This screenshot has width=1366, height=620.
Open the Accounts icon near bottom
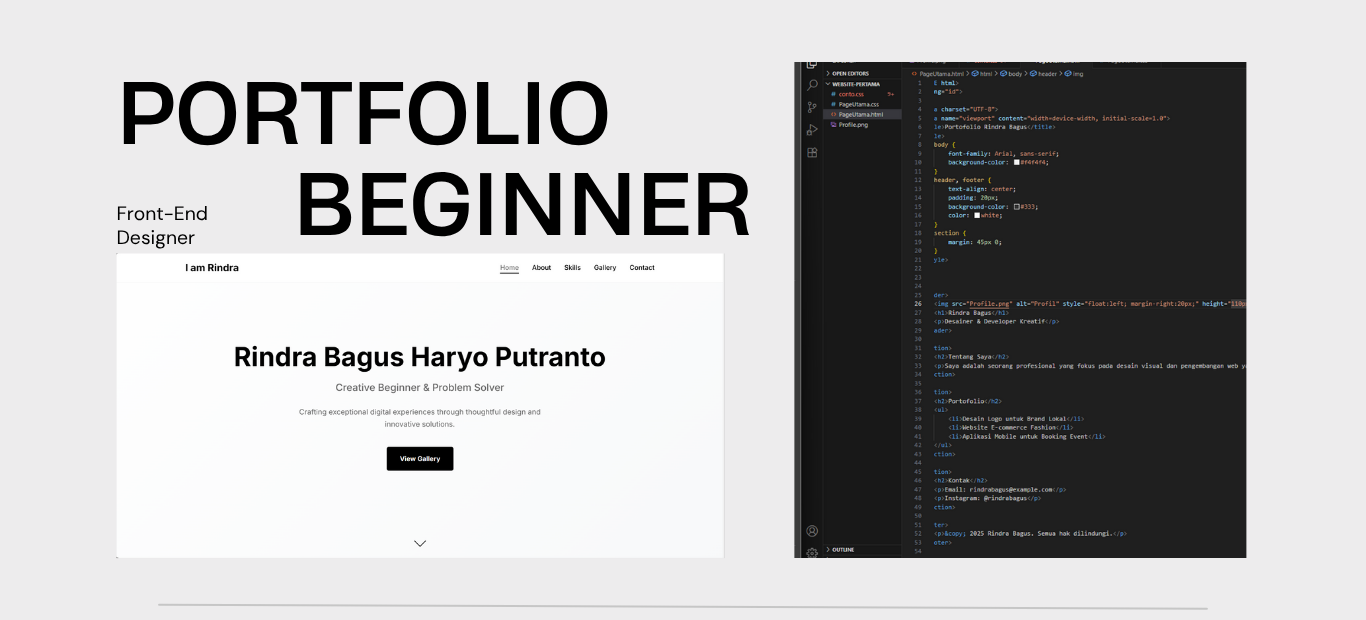[812, 531]
